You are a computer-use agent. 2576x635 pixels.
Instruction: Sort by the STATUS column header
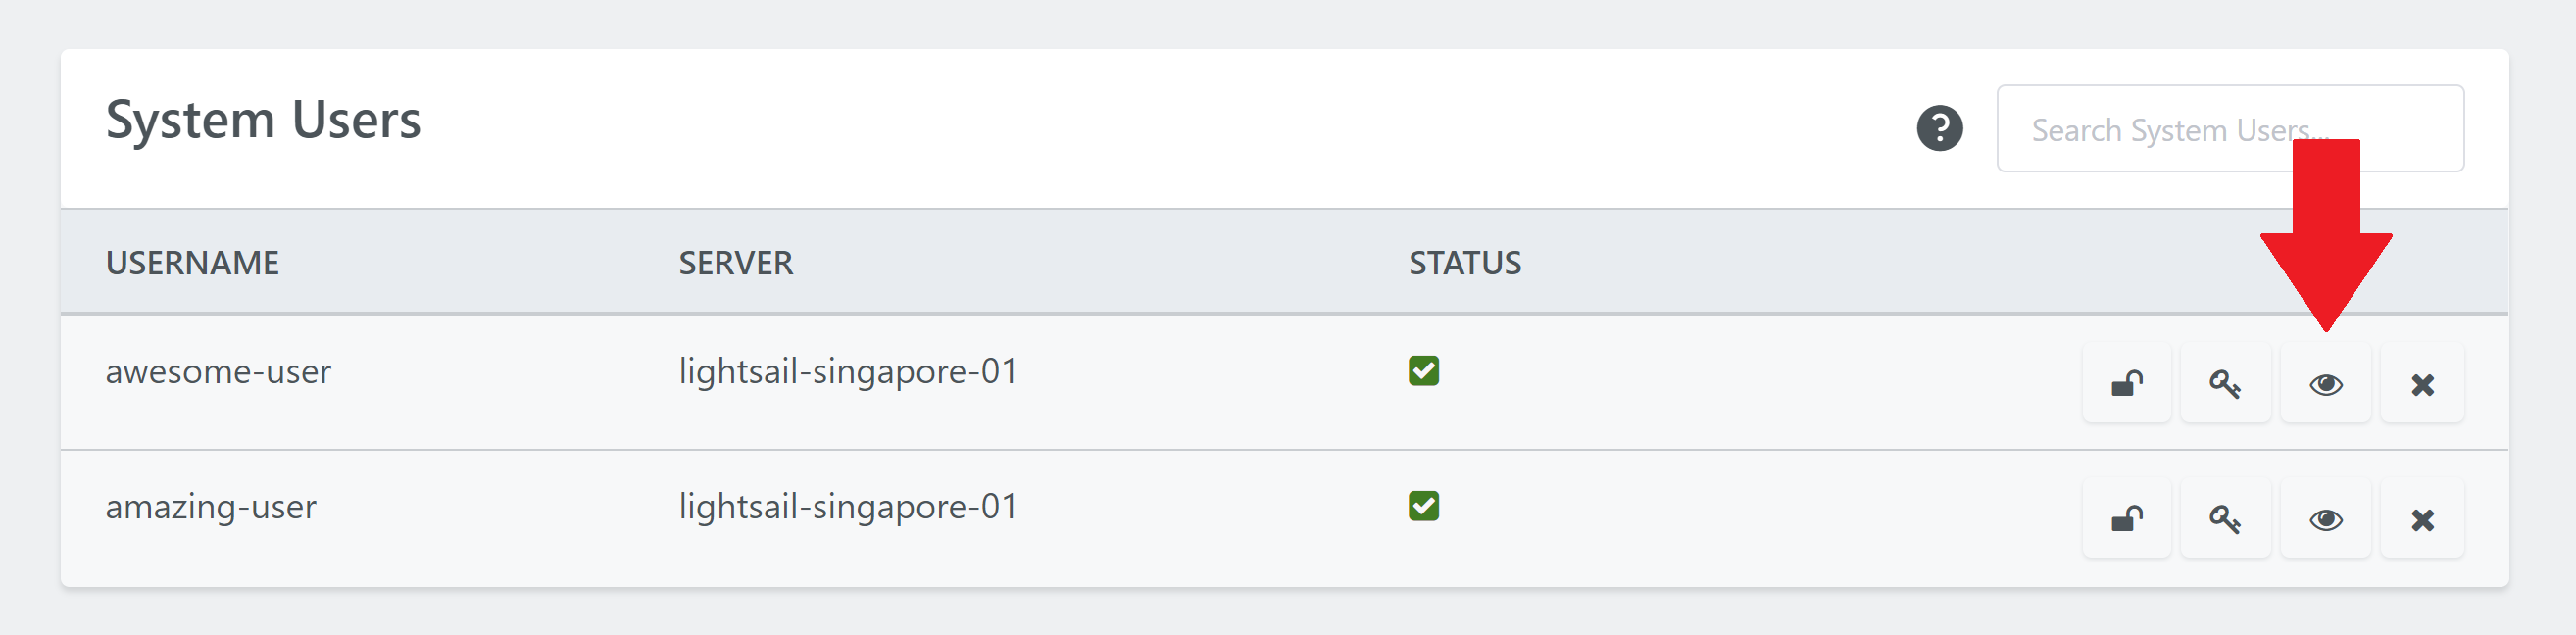point(1465,263)
